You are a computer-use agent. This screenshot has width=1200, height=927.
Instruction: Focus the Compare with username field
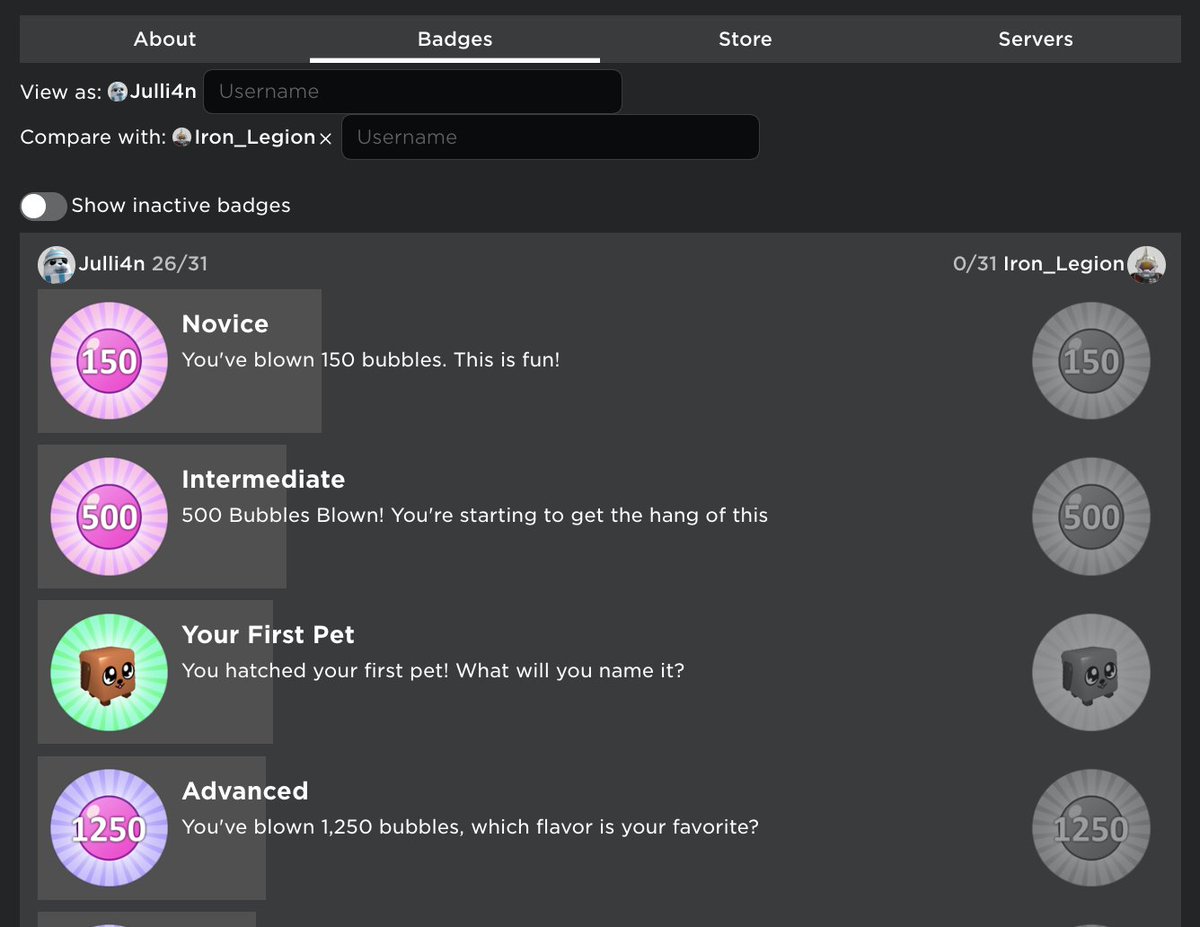click(x=550, y=137)
